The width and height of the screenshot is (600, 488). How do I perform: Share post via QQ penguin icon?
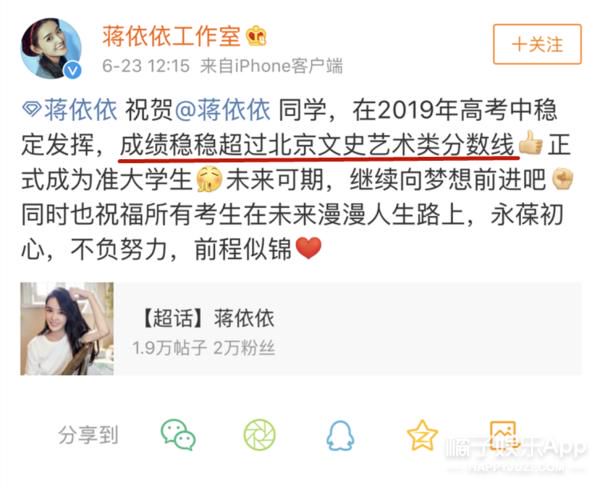pos(340,435)
